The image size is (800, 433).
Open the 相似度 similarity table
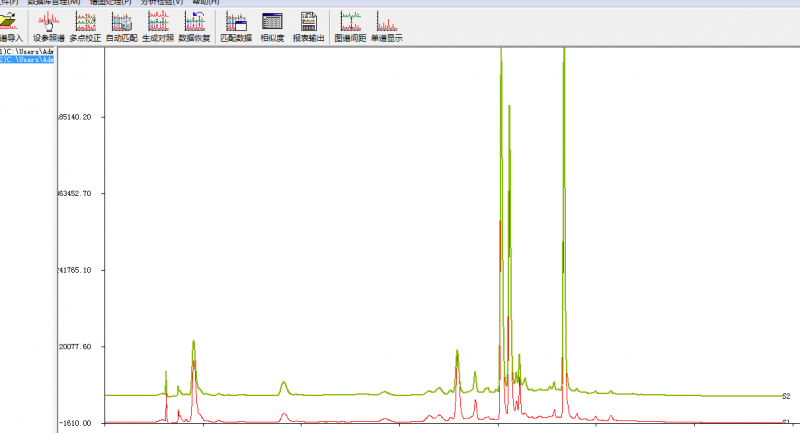pos(272,27)
